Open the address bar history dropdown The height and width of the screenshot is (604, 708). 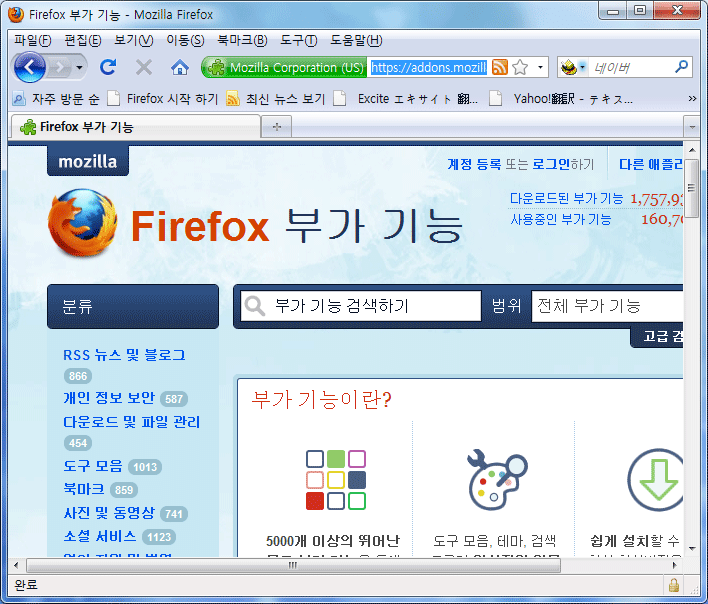(x=540, y=68)
